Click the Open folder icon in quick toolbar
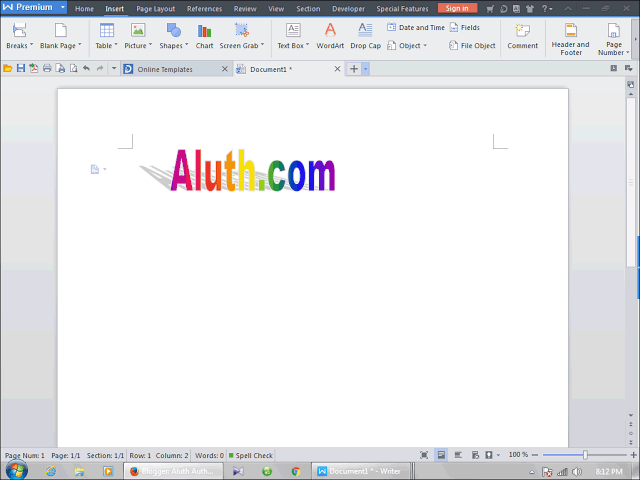This screenshot has height=480, width=640. 7,69
